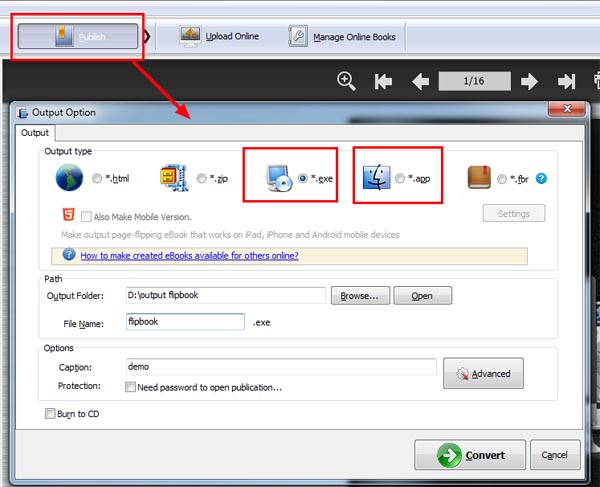The width and height of the screenshot is (600, 487).
Task: Click the Advanced button
Action: tap(483, 373)
